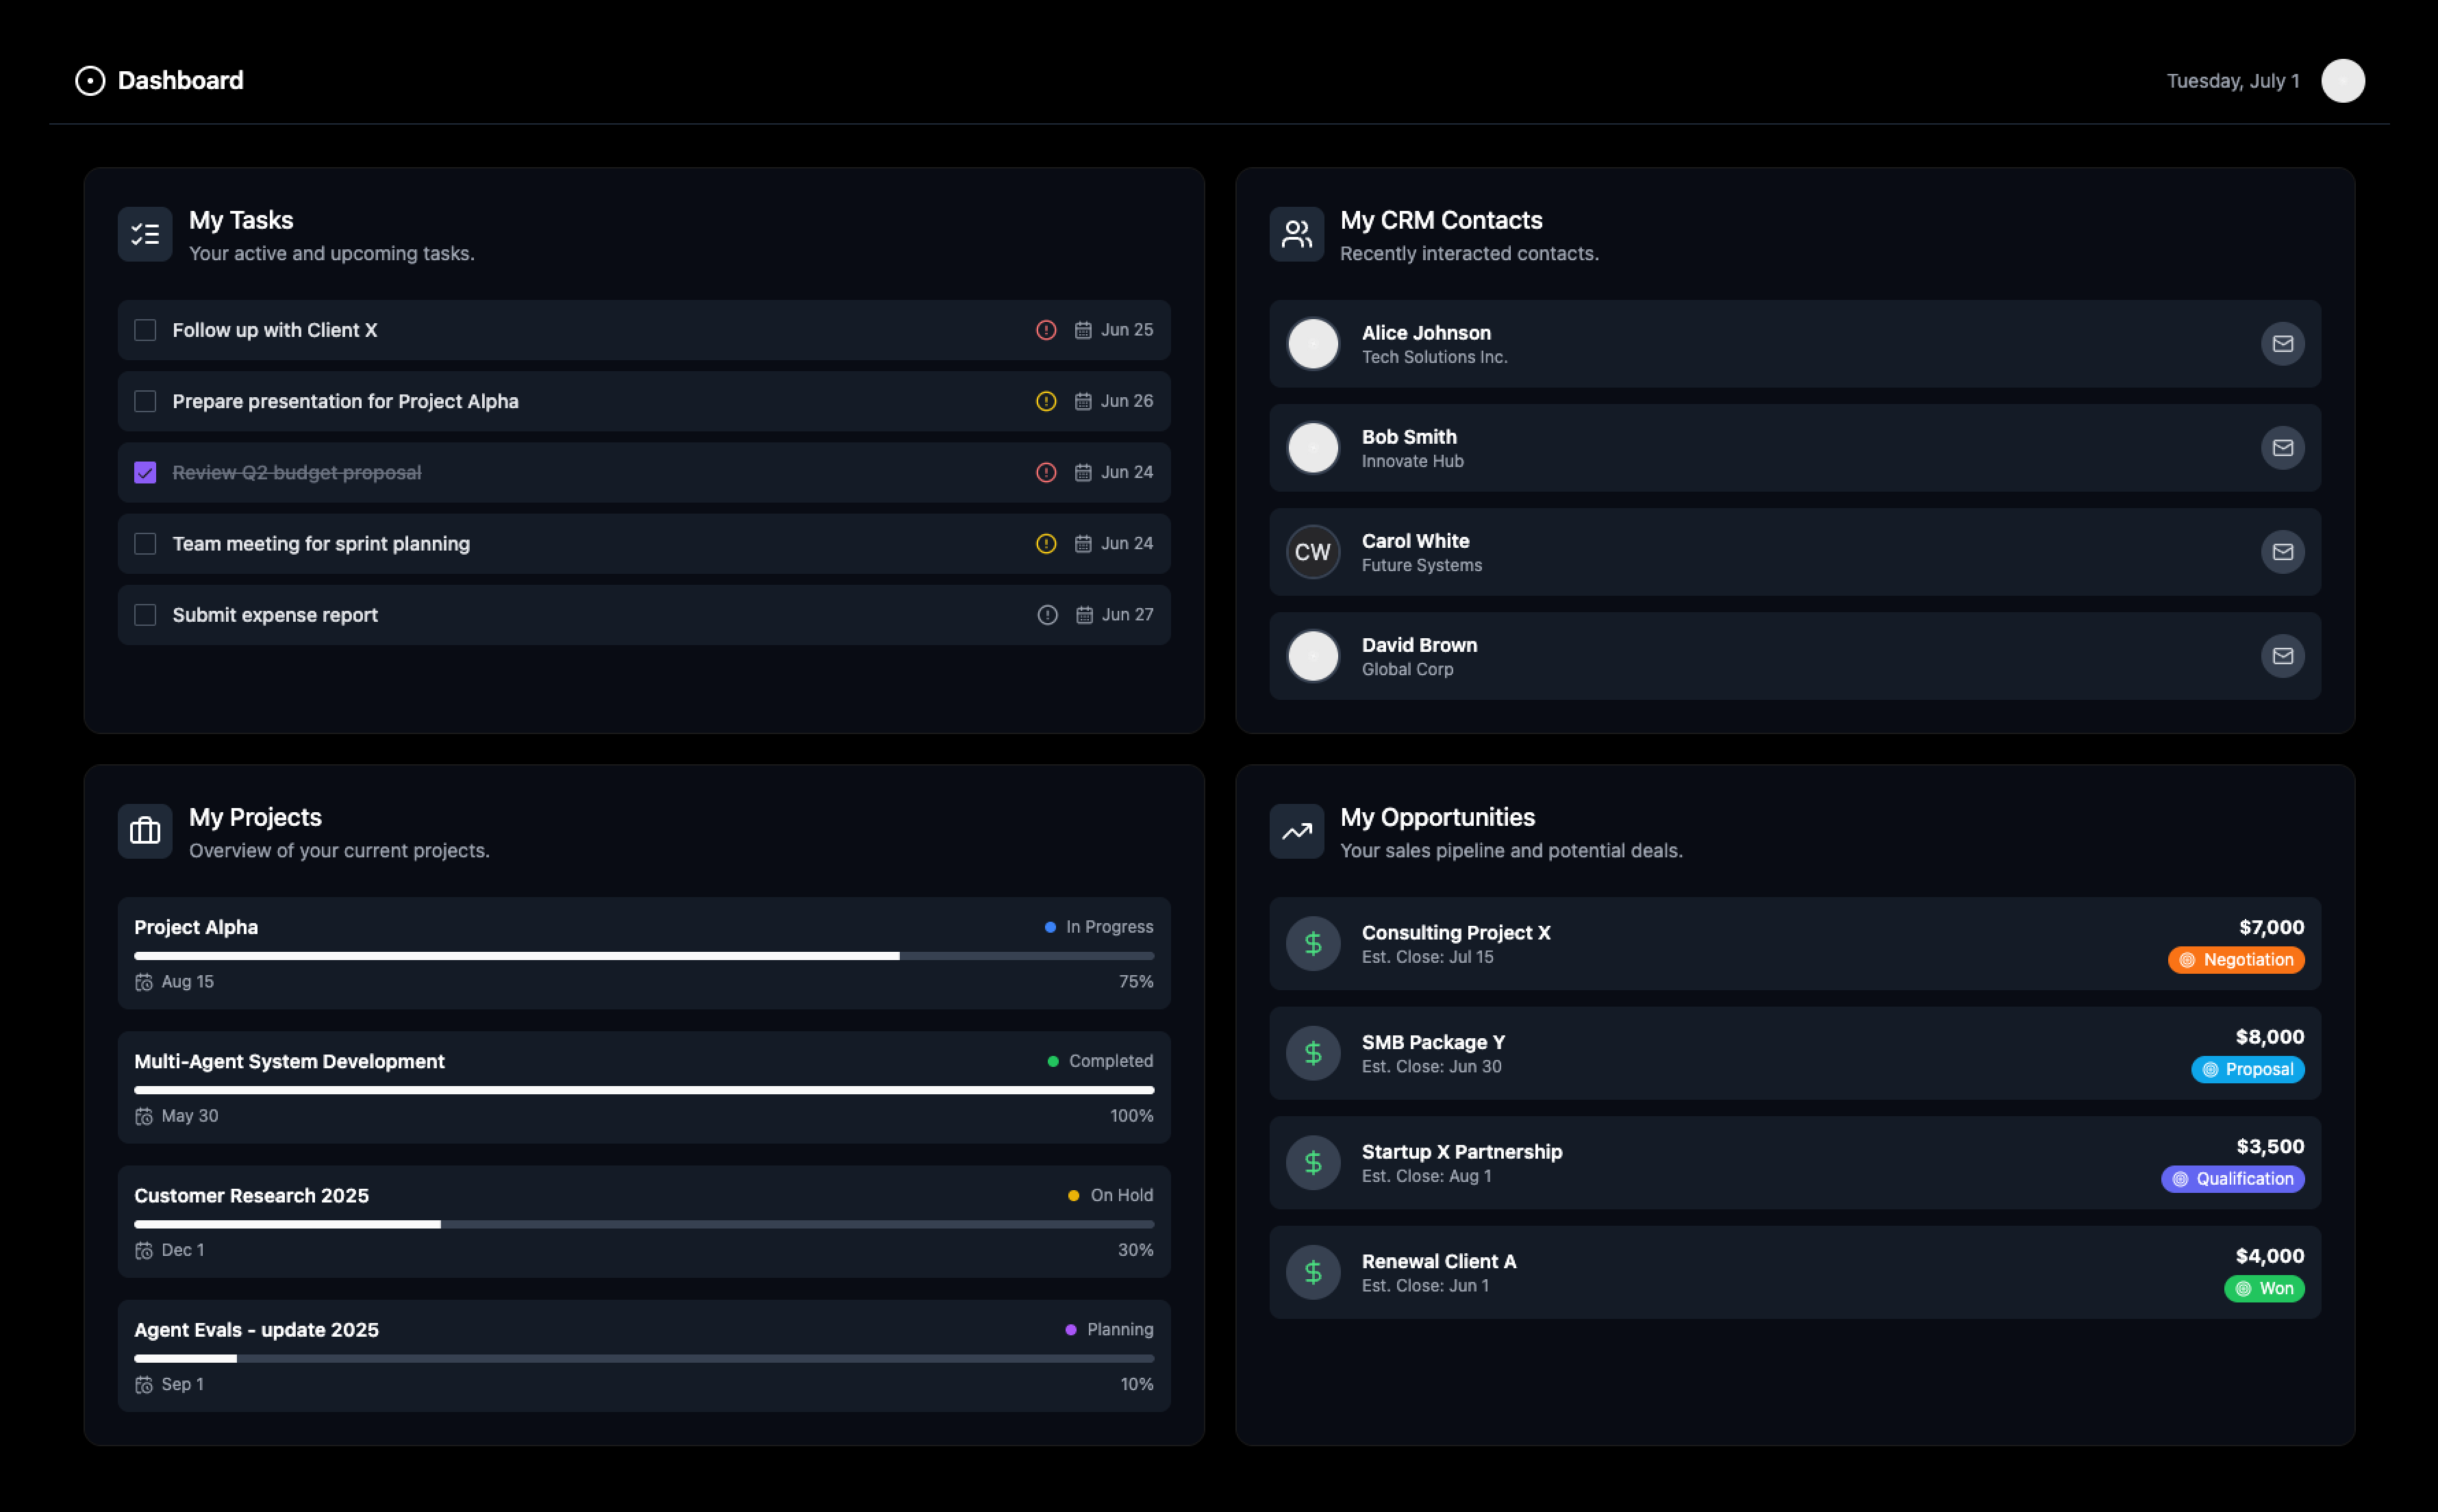
Task: Click the email icon for Alice Johnson
Action: click(2282, 344)
